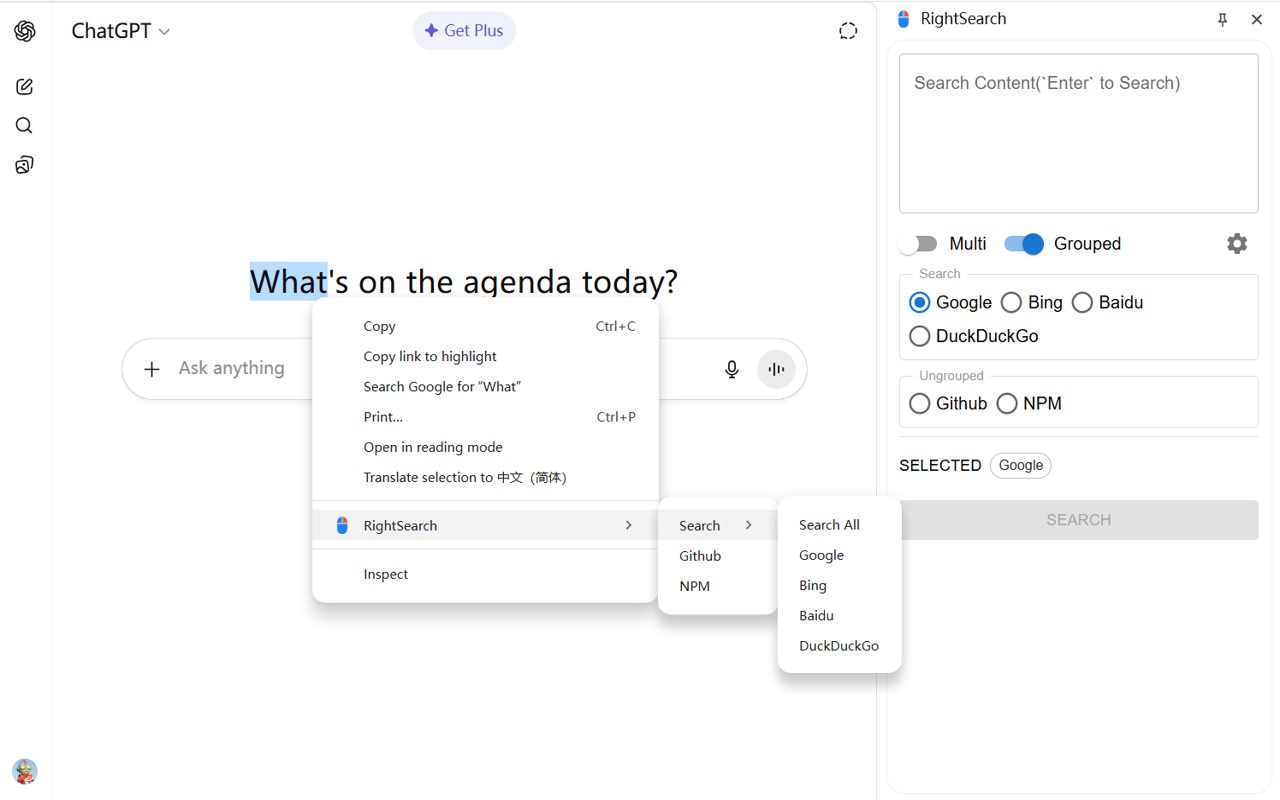This screenshot has width=1280, height=800.
Task: Click the microphone dictation icon
Action: (732, 369)
